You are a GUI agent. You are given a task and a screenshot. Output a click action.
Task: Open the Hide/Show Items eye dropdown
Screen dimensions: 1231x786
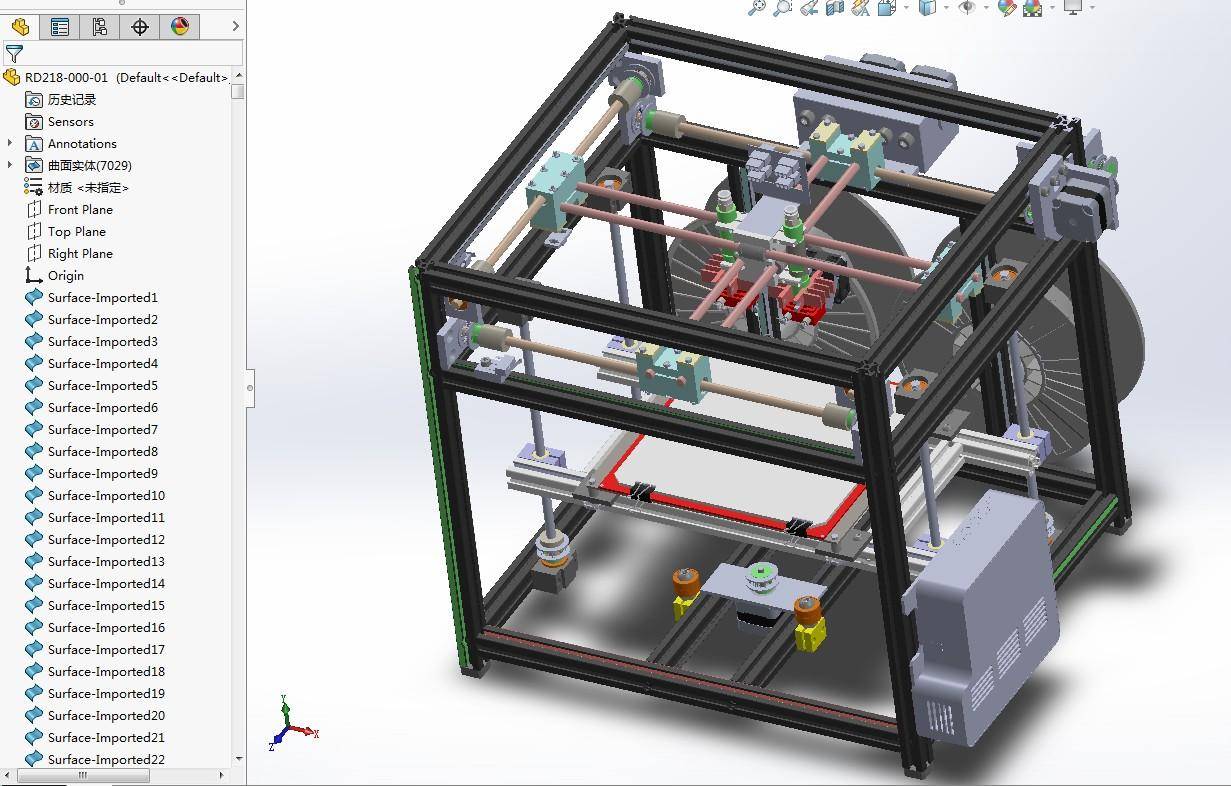[986, 7]
